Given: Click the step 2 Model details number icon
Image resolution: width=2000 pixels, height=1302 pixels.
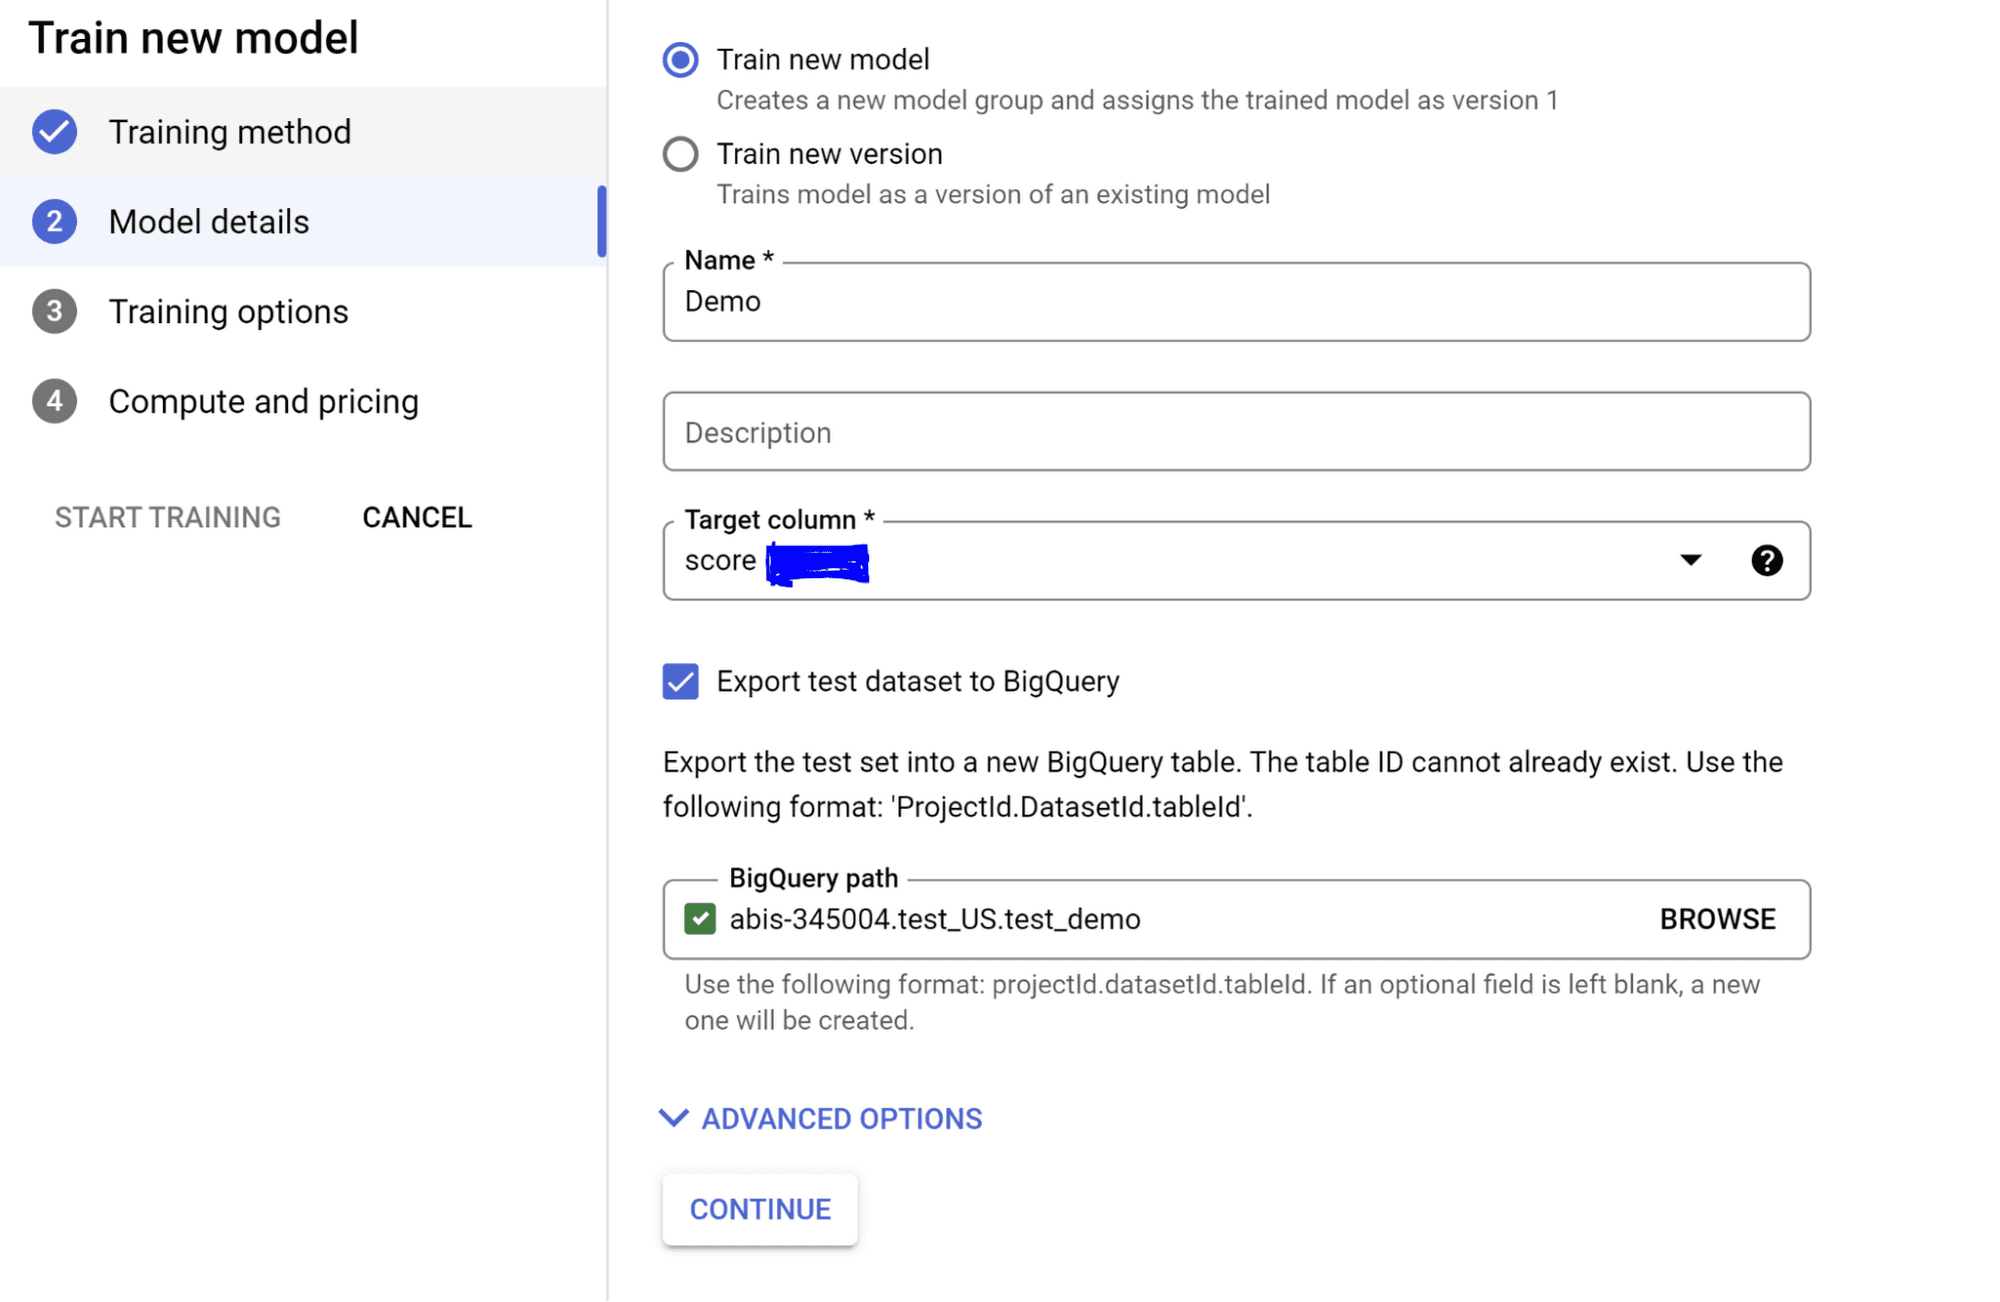Looking at the screenshot, I should click(54, 222).
